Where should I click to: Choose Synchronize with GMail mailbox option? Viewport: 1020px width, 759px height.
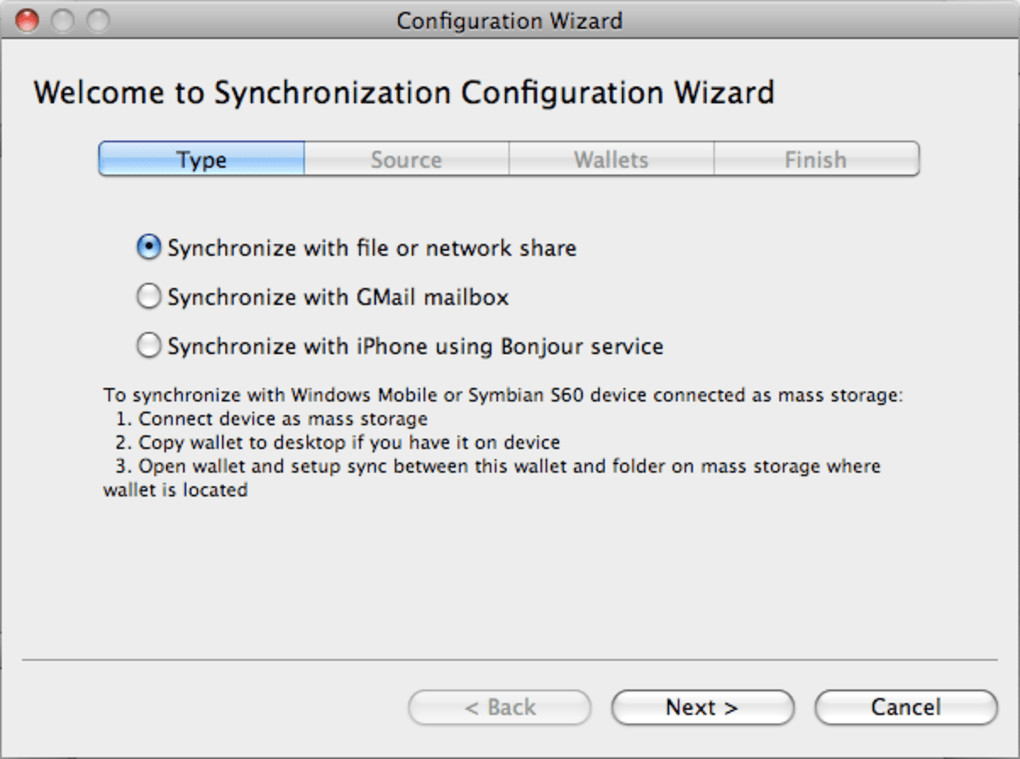coord(149,296)
